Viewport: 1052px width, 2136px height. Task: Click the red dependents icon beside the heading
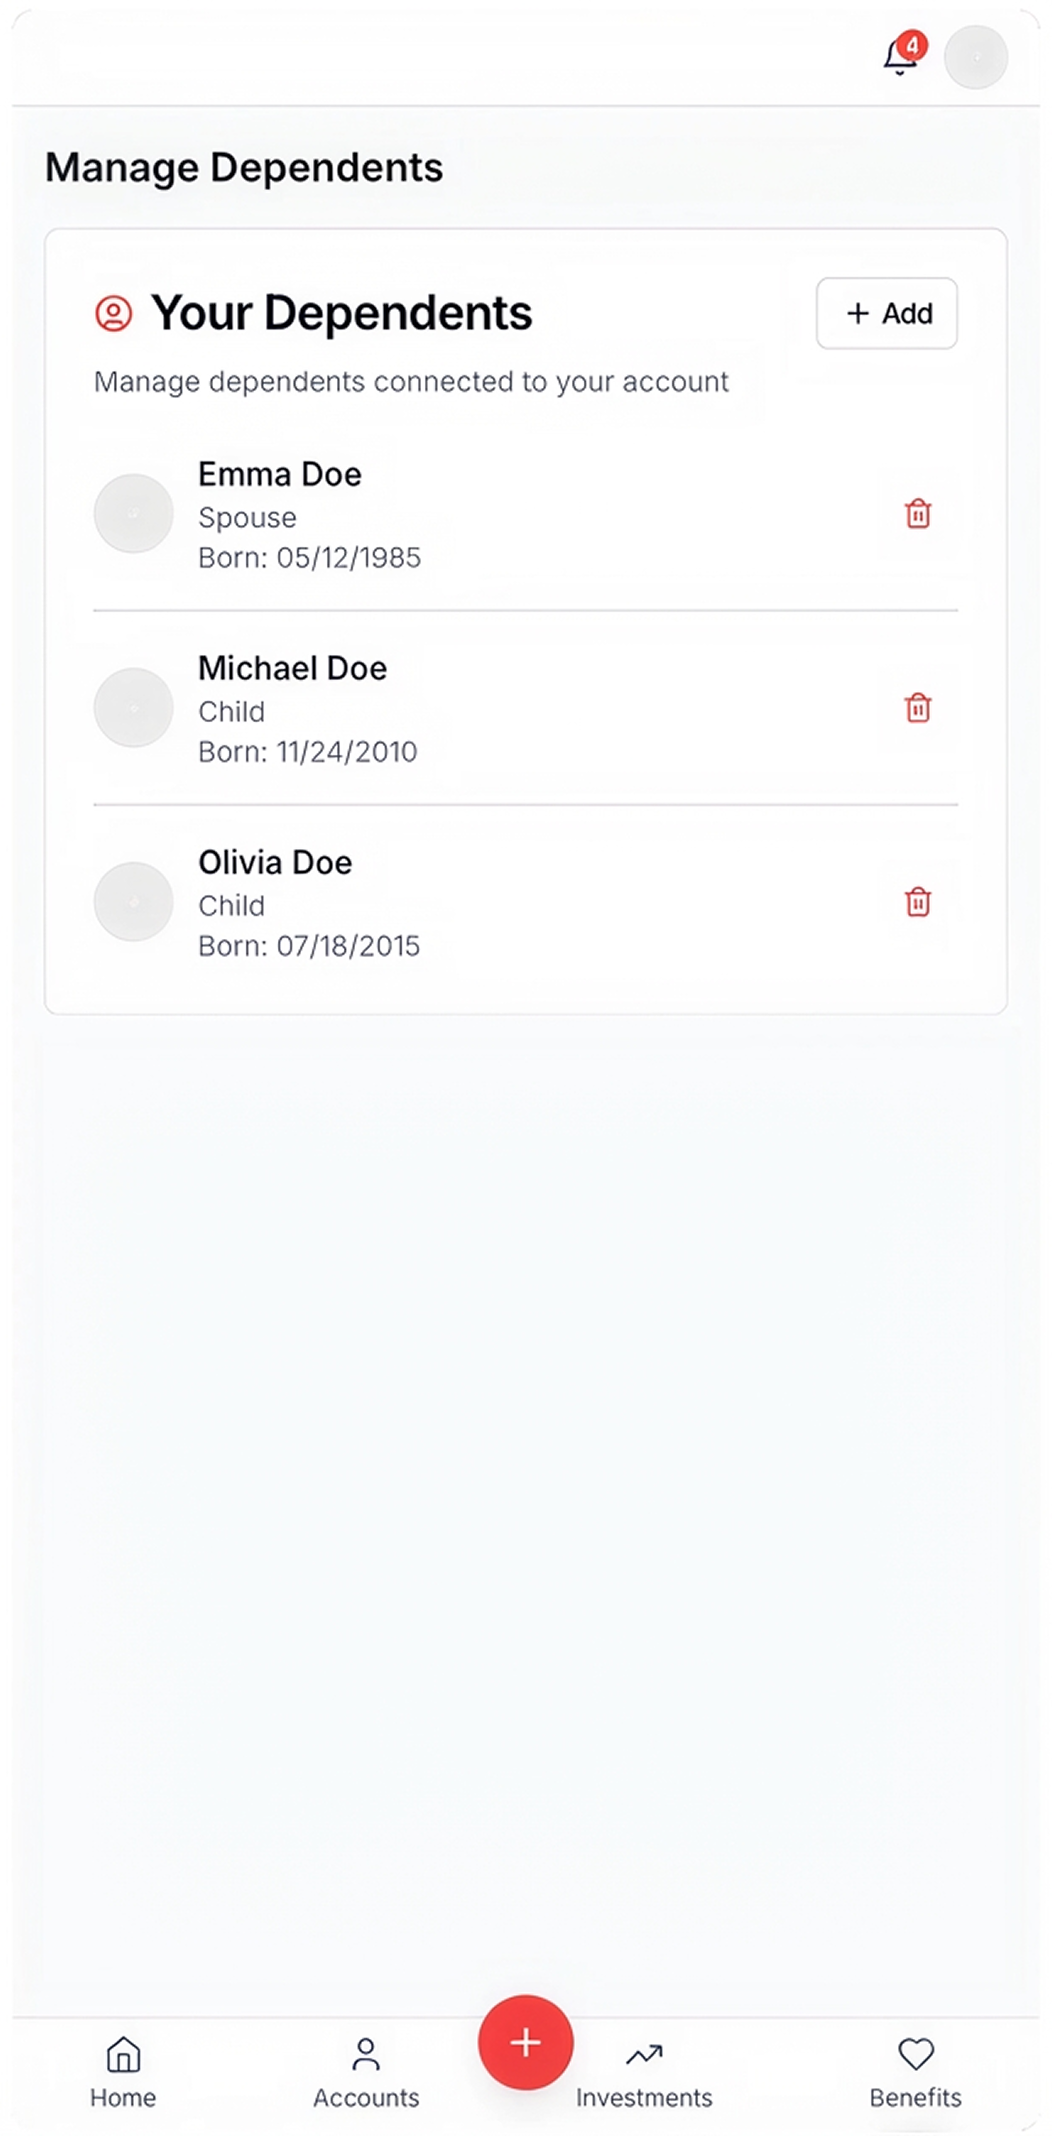click(114, 314)
